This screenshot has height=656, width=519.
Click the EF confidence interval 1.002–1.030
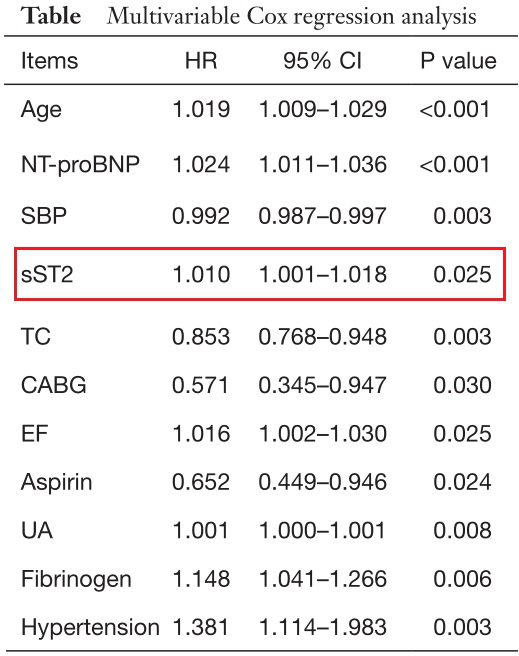tap(322, 433)
